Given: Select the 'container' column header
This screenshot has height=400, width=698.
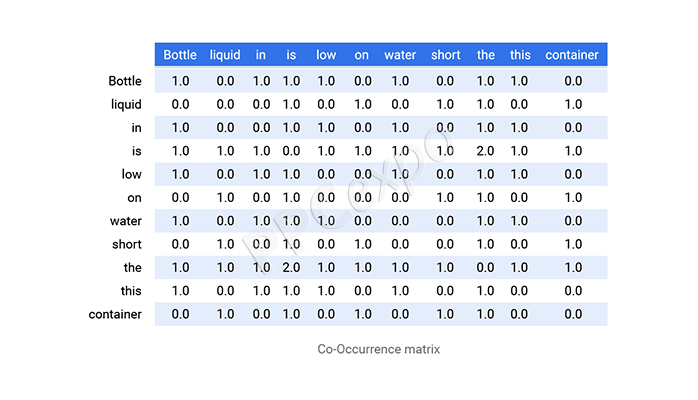Looking at the screenshot, I should (x=572, y=55).
